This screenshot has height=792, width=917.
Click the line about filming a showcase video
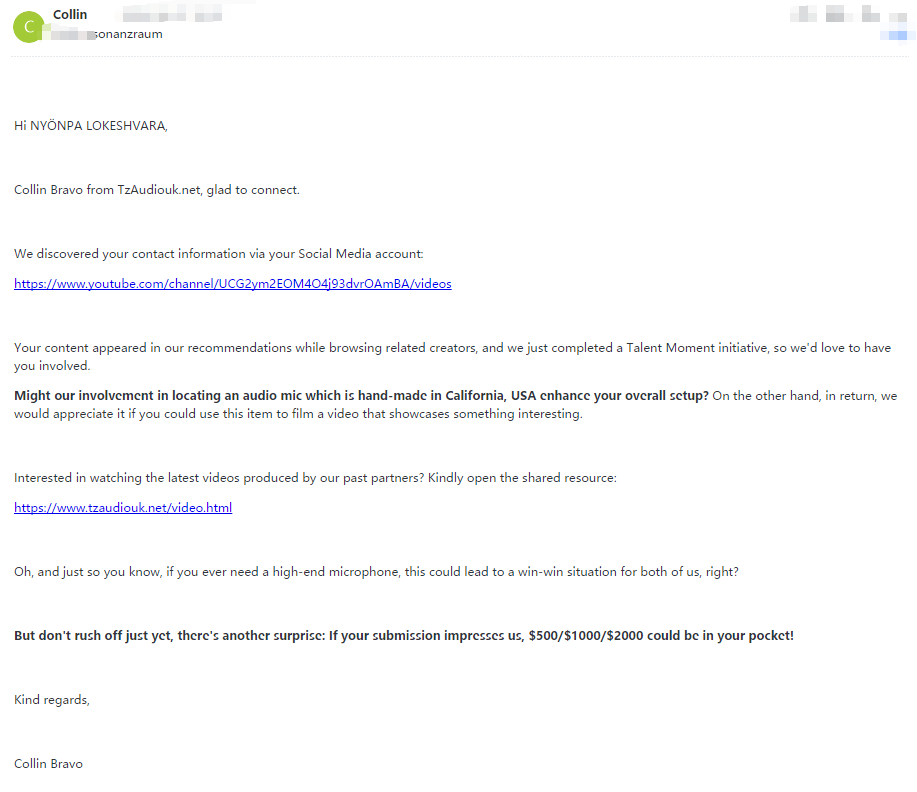(298, 414)
